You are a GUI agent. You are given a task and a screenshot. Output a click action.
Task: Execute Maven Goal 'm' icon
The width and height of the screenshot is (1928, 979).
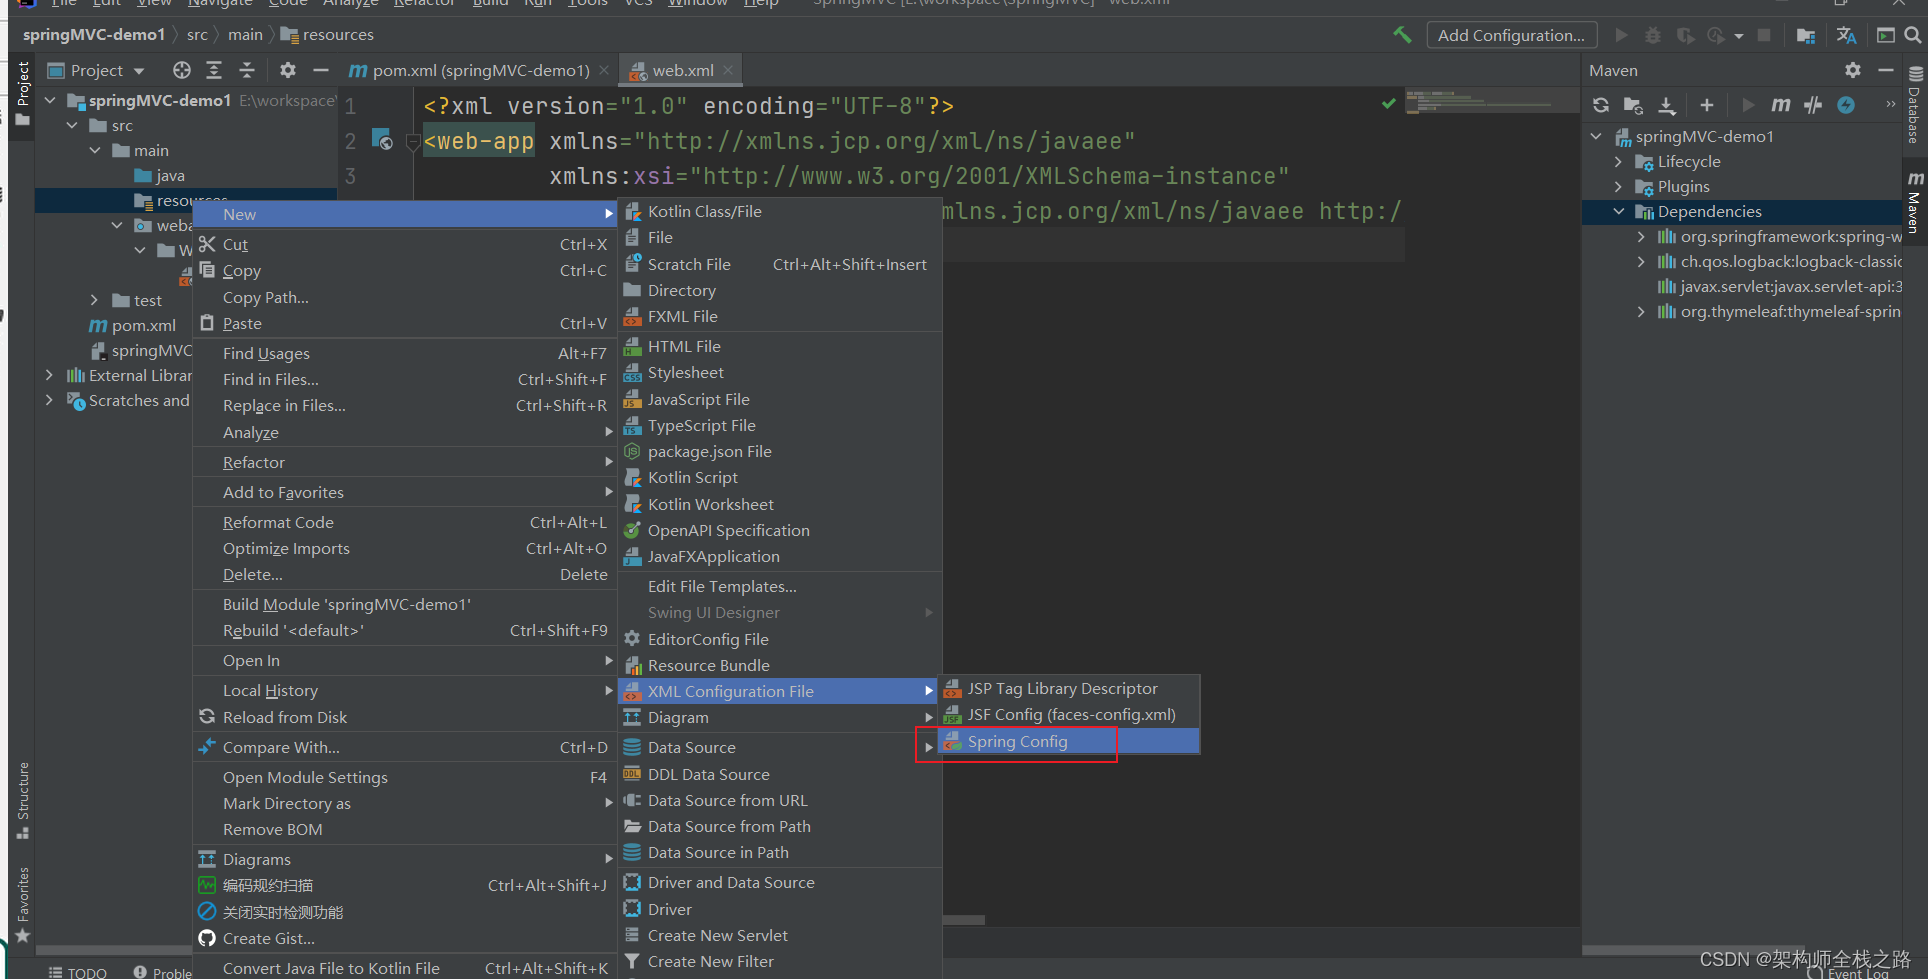pos(1781,105)
